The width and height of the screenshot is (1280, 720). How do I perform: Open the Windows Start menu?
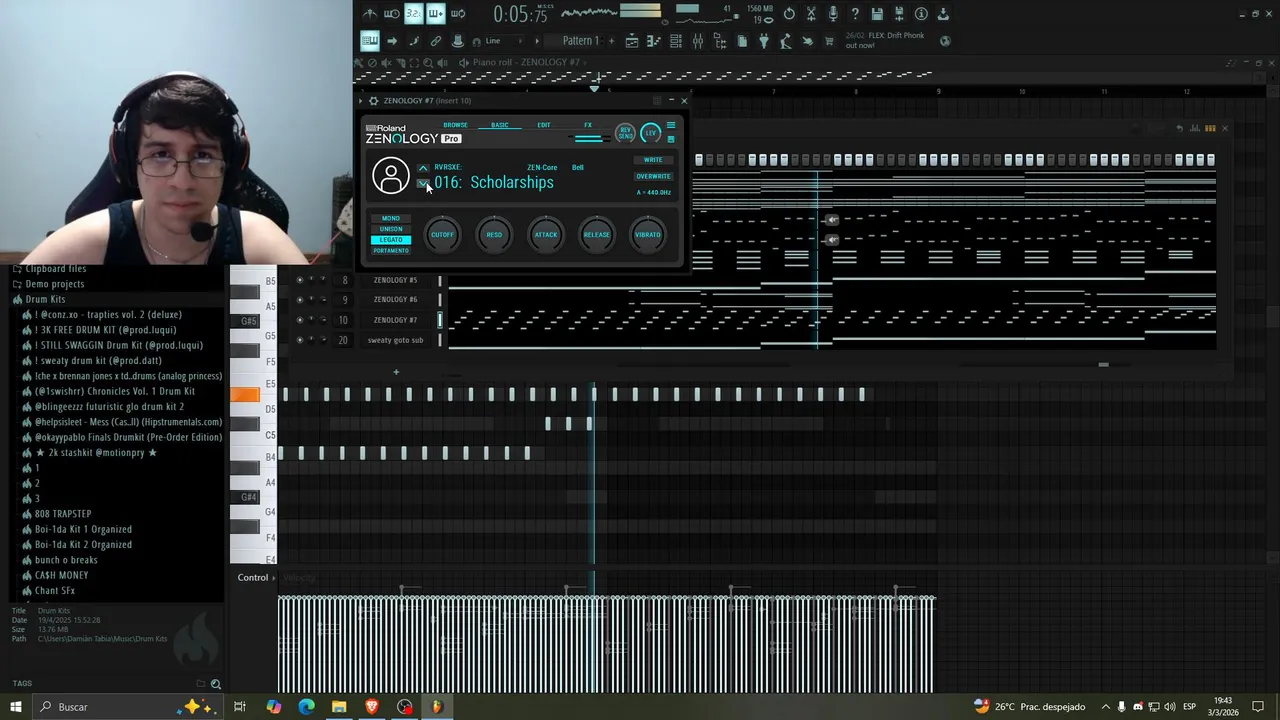point(16,707)
